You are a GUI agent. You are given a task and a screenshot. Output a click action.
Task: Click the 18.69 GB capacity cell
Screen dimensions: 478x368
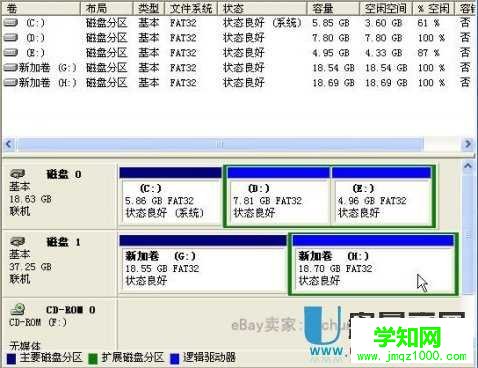333,83
